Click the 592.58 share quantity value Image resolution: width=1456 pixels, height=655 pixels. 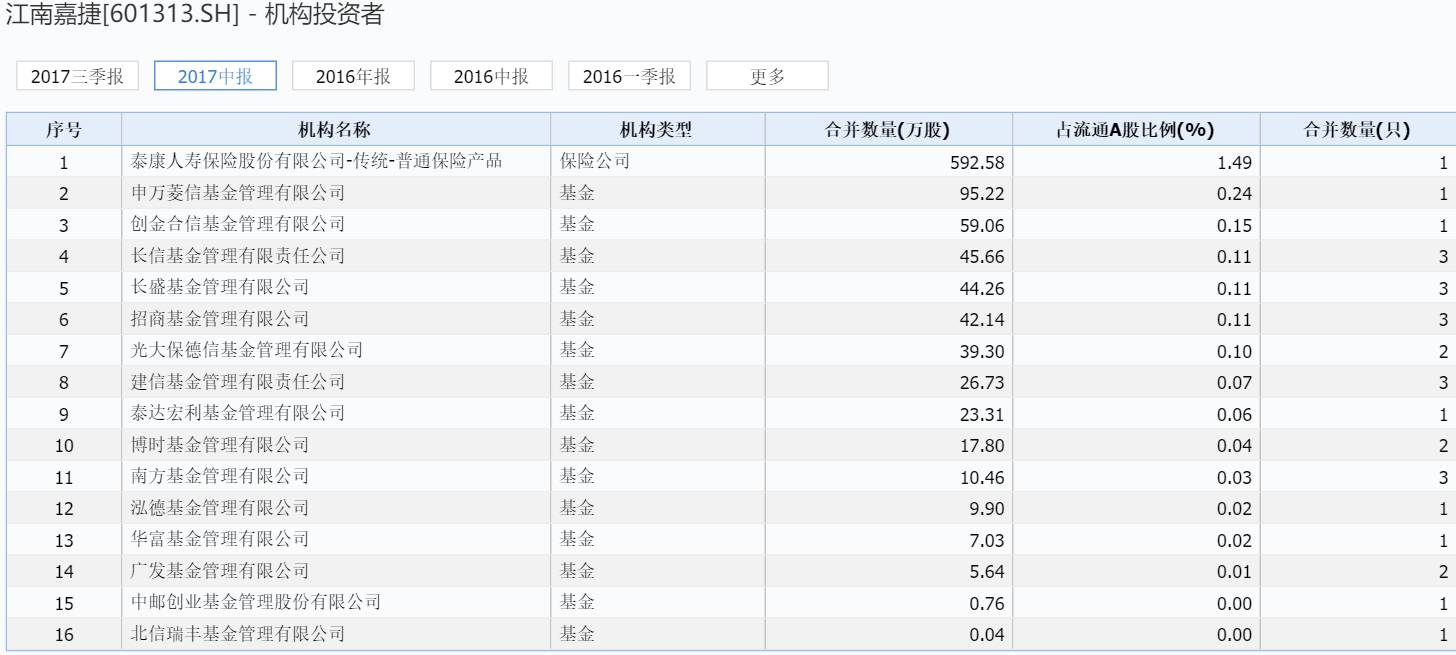pos(976,162)
